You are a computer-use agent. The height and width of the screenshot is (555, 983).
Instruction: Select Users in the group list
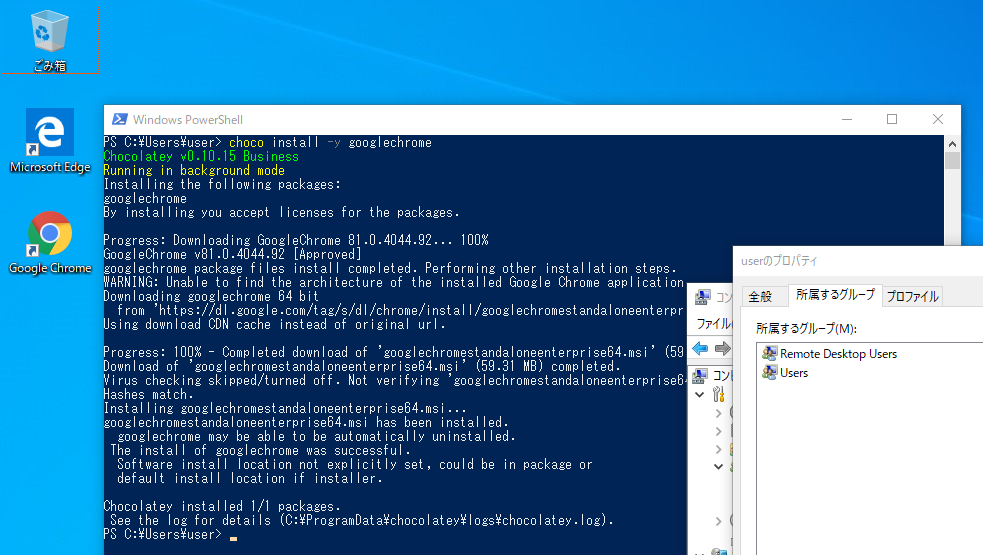(x=794, y=373)
